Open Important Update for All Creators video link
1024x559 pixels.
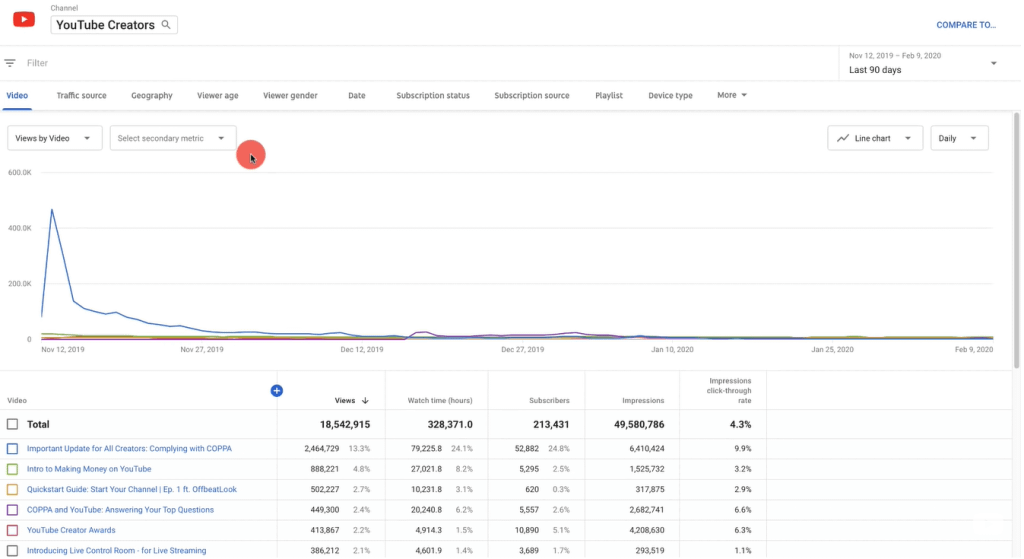[129, 449]
